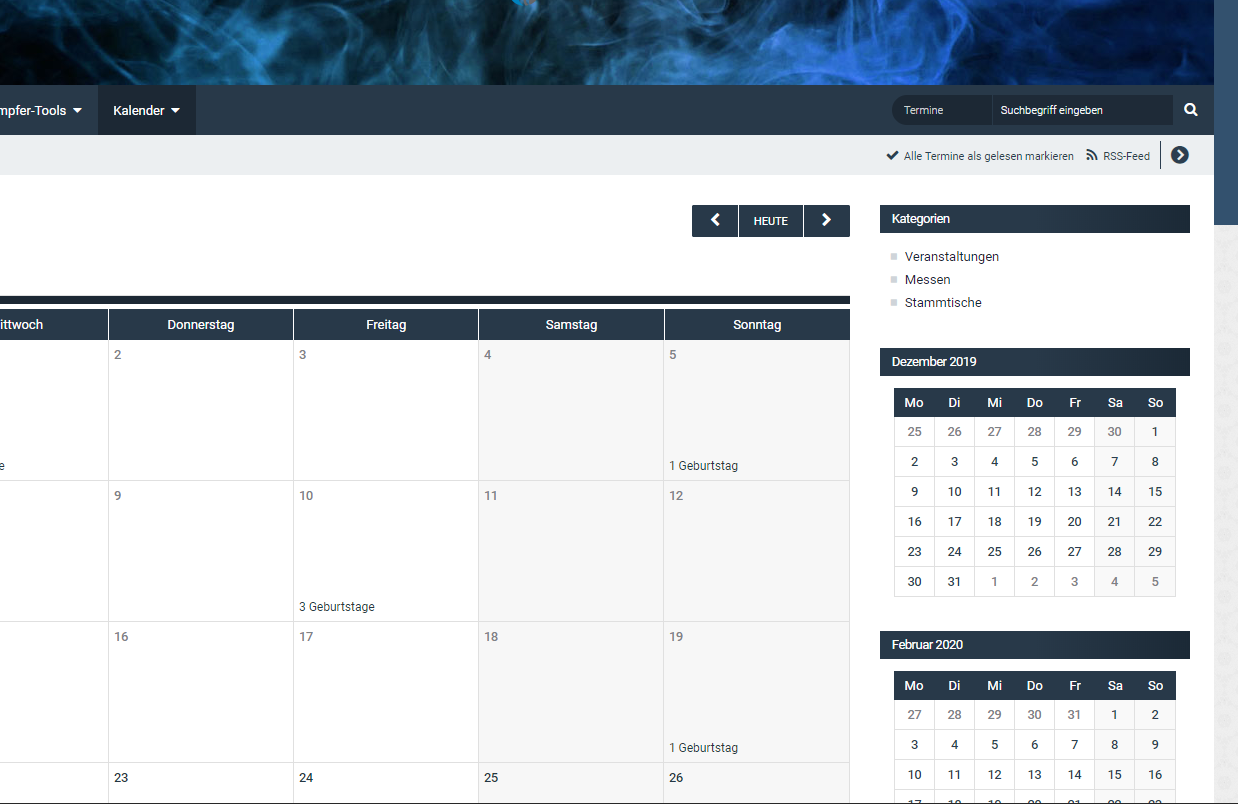The image size is (1238, 804).
Task: Click the RSS-Feed icon
Action: pyautogui.click(x=1092, y=156)
